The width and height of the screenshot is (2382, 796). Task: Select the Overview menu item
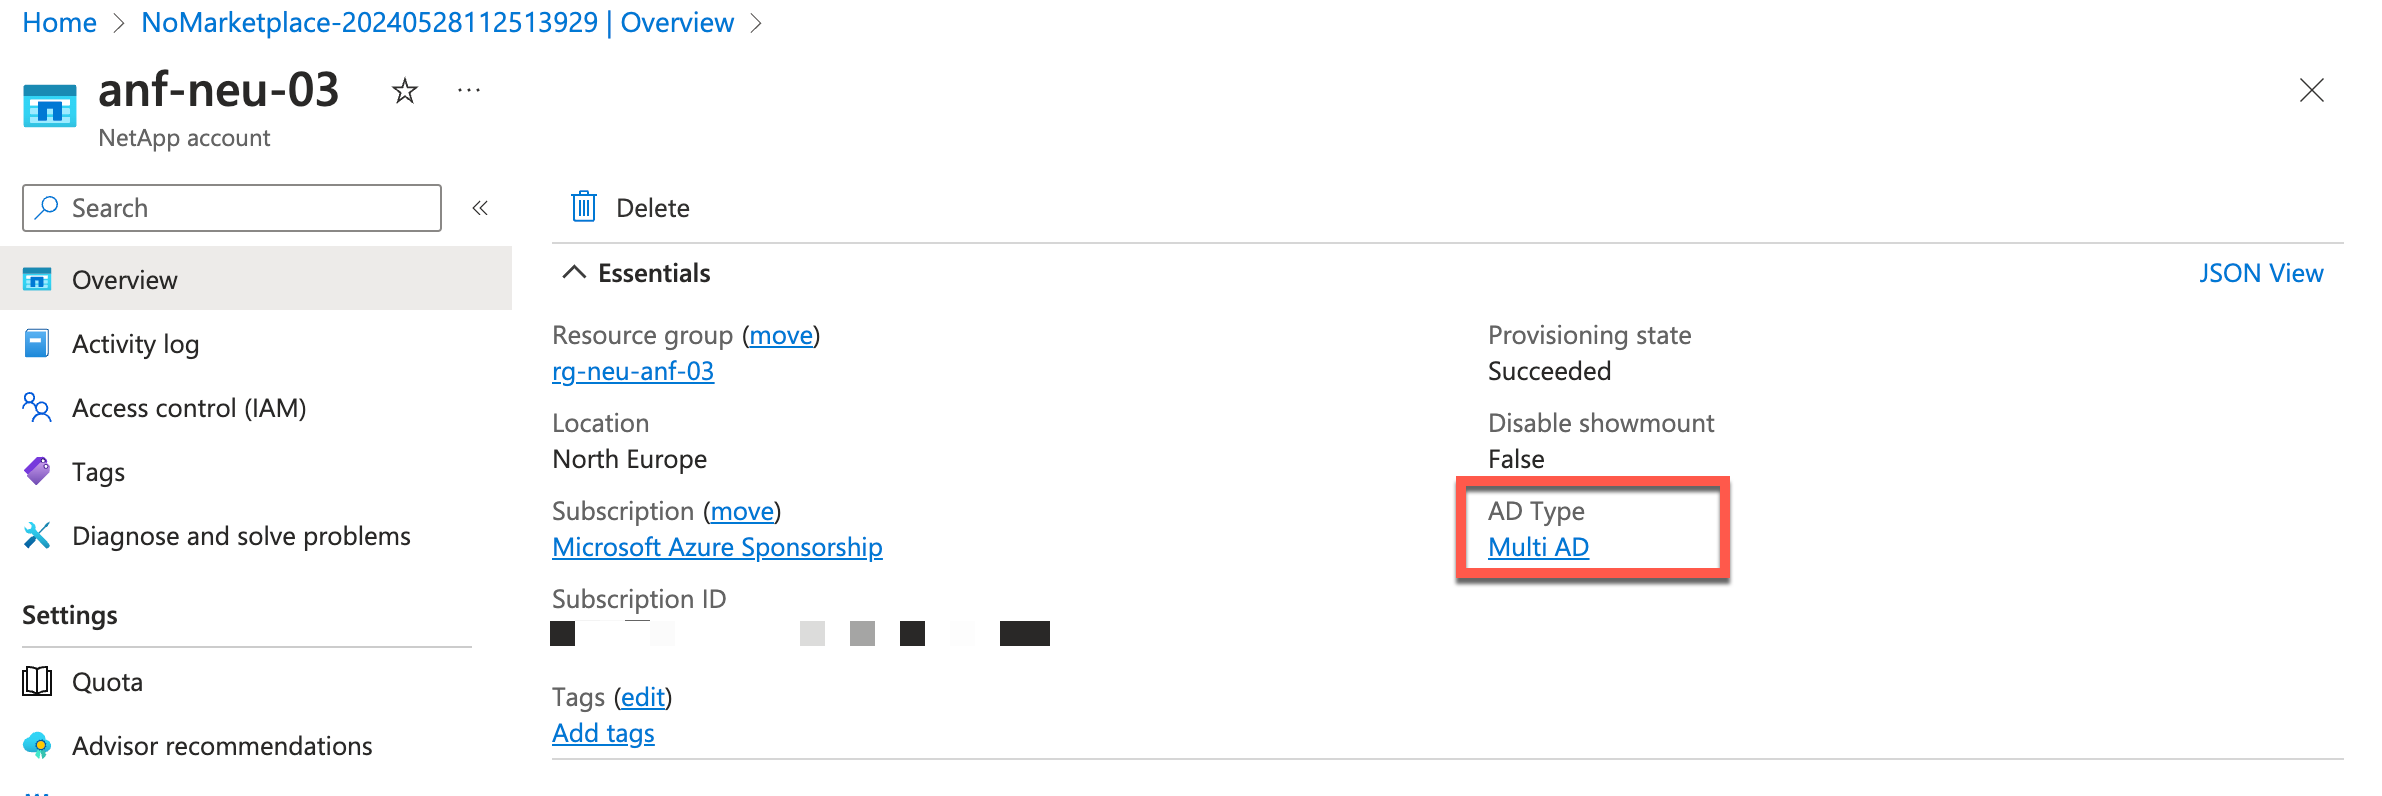(256, 279)
